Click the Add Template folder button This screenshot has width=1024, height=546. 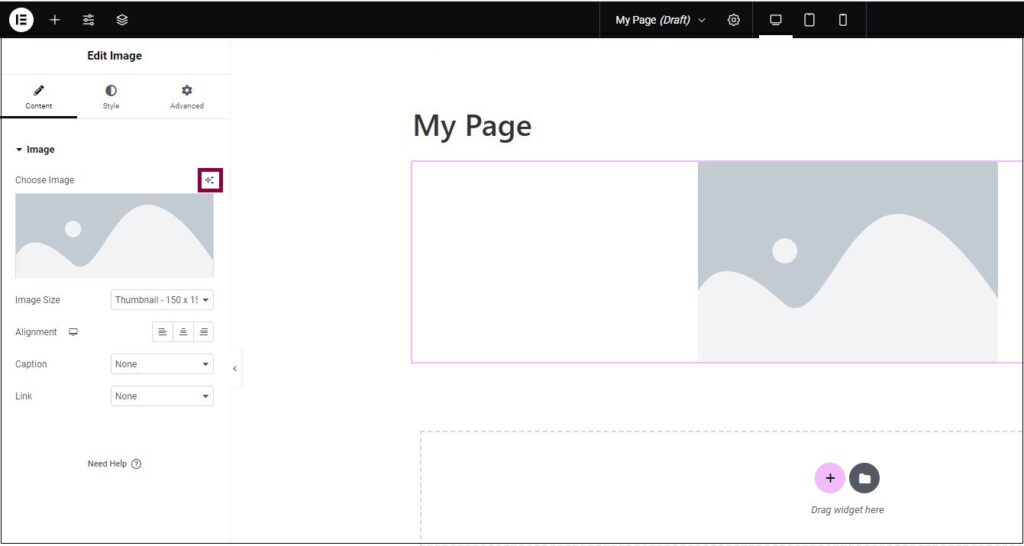[x=864, y=478]
